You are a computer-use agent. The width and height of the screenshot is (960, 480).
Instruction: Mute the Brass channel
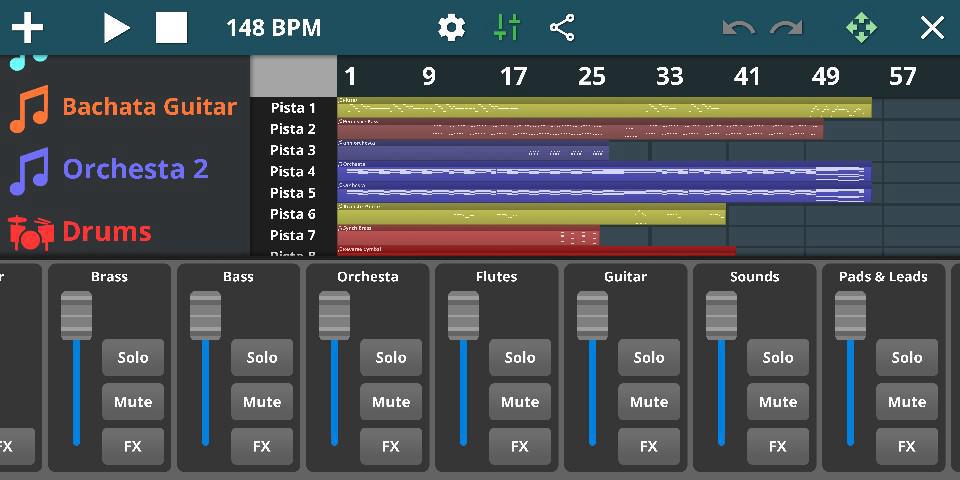click(133, 402)
